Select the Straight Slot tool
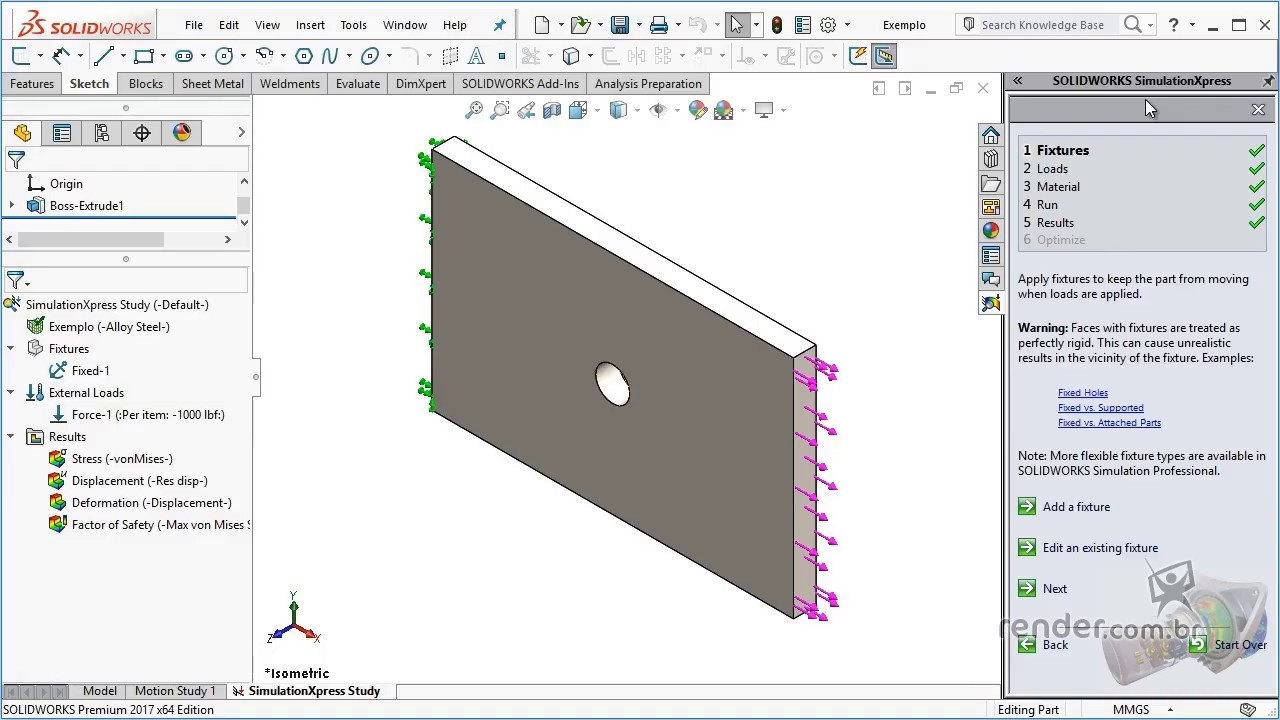Screen dimensions: 1280x720 click(x=184, y=56)
